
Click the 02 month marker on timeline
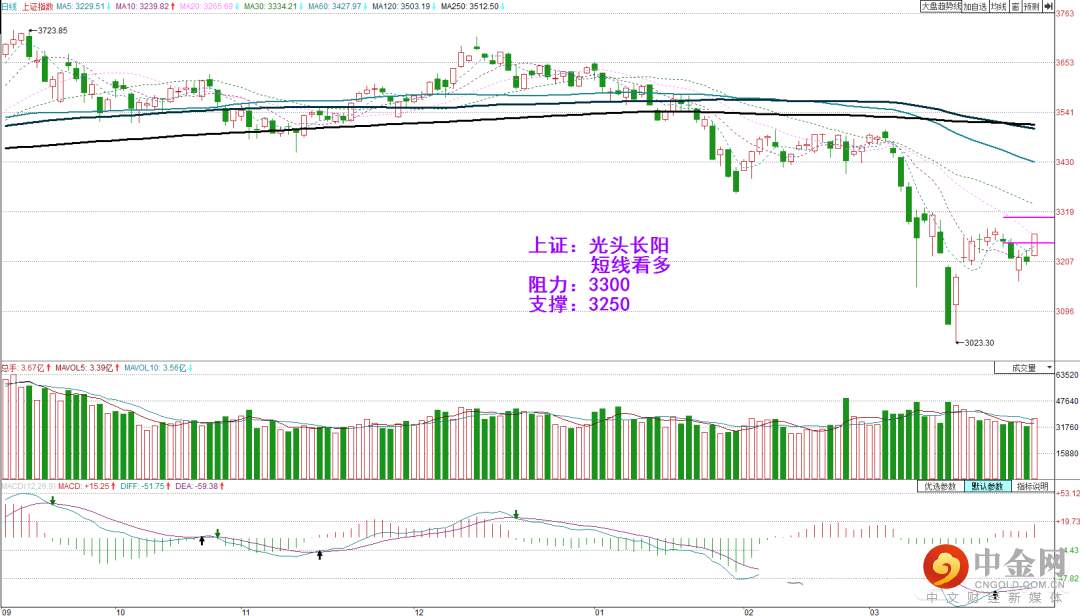(749, 612)
